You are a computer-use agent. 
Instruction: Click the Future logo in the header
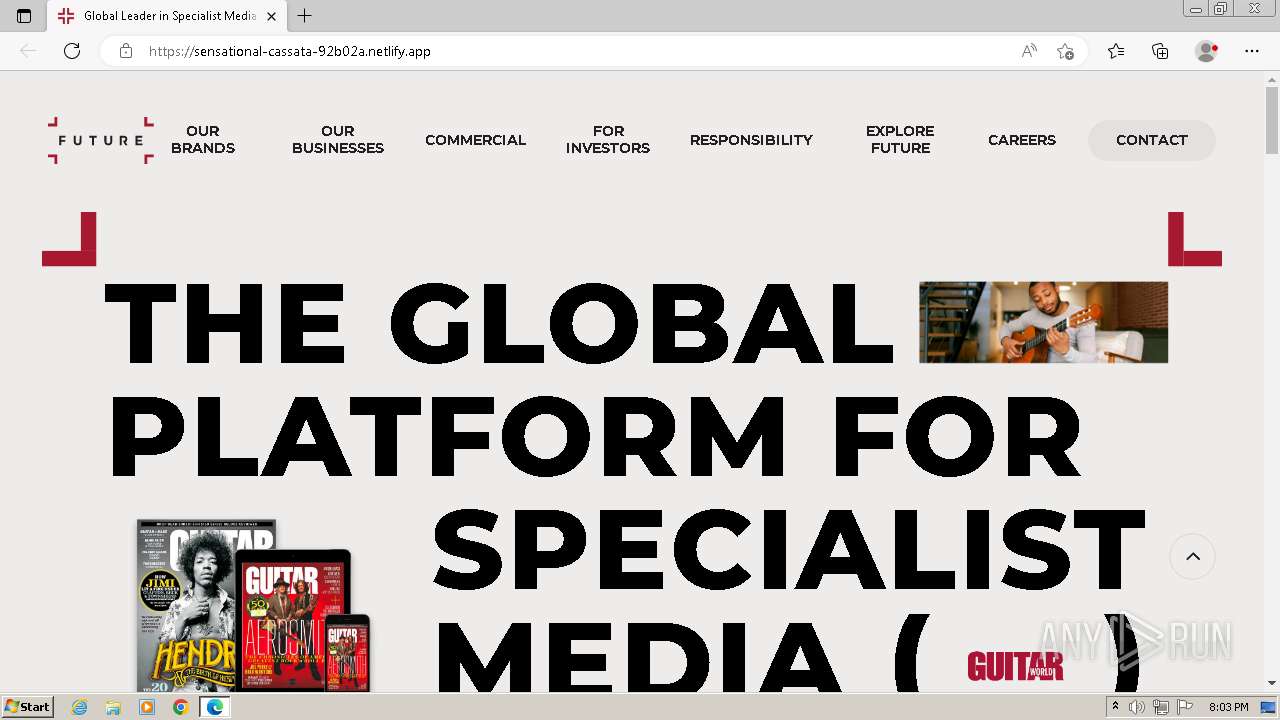click(x=100, y=140)
